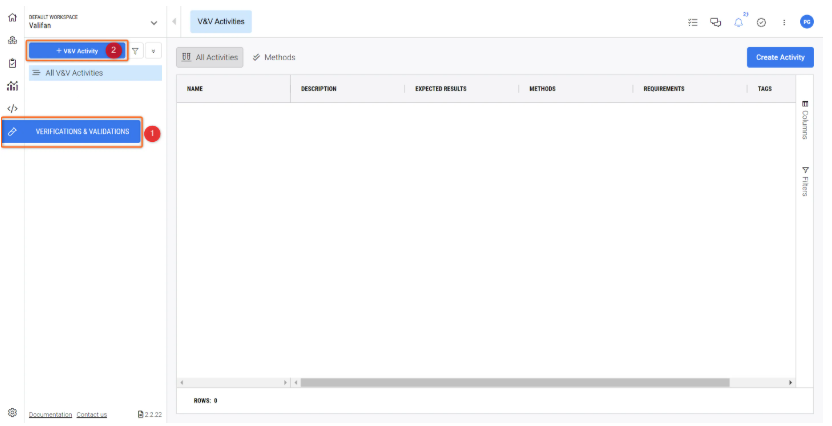Select All V&V Activities list item
Viewport: 832px width, 426px height.
(96, 73)
